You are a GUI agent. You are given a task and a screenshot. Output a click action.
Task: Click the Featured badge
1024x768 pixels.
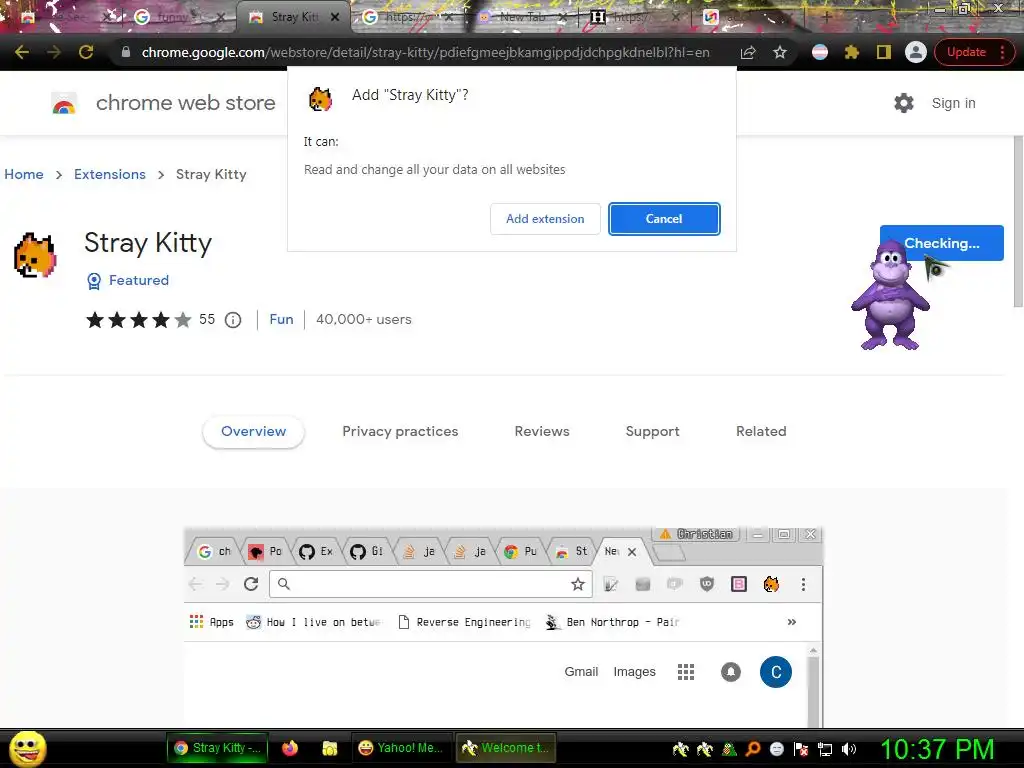coord(128,280)
